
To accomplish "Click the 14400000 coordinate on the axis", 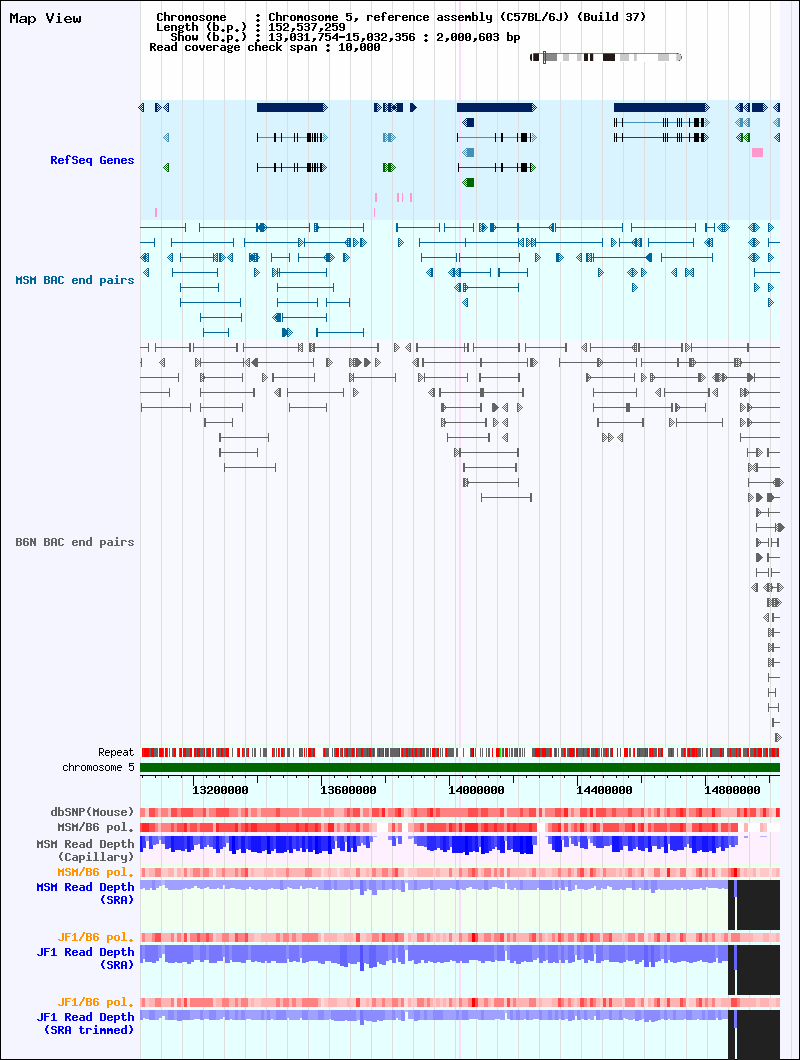I will (604, 790).
